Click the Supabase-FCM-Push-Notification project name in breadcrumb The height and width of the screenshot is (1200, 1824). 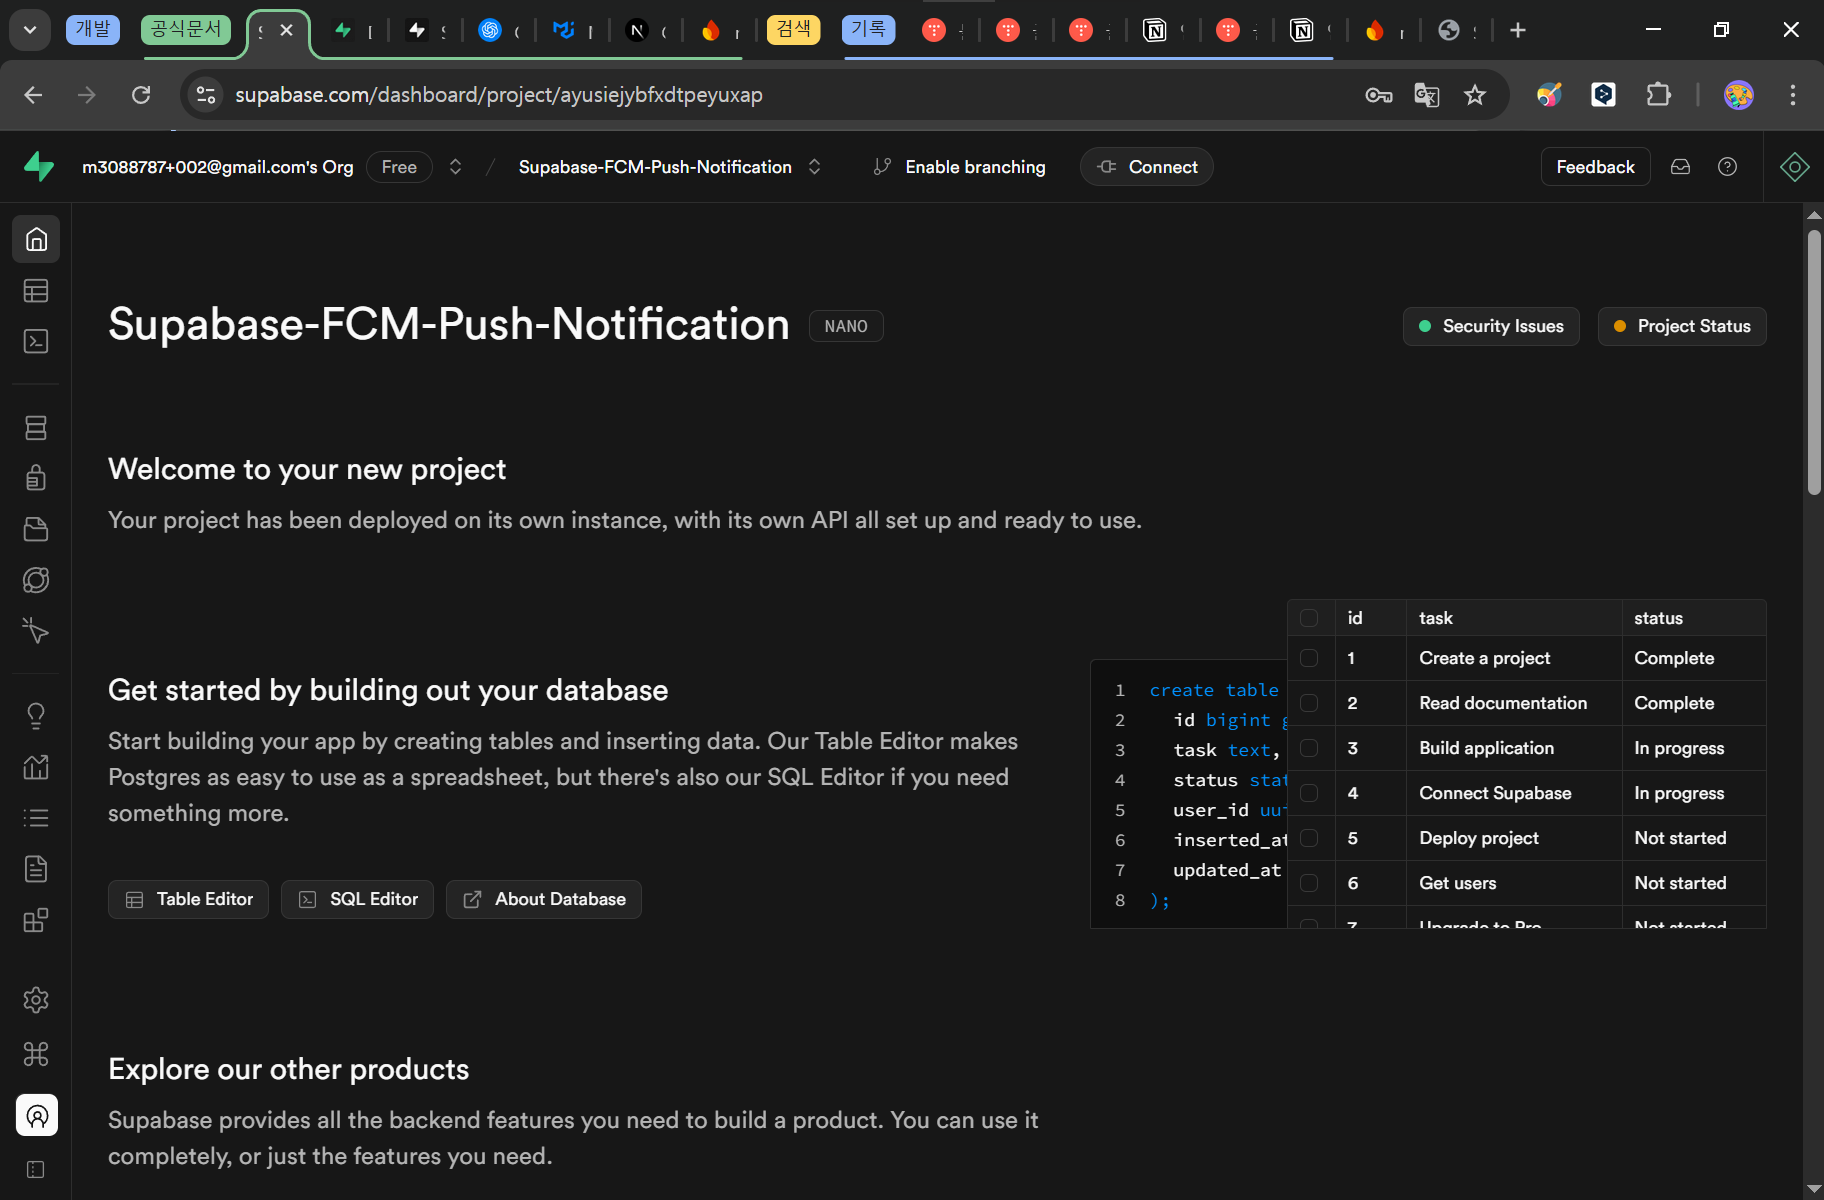(655, 167)
